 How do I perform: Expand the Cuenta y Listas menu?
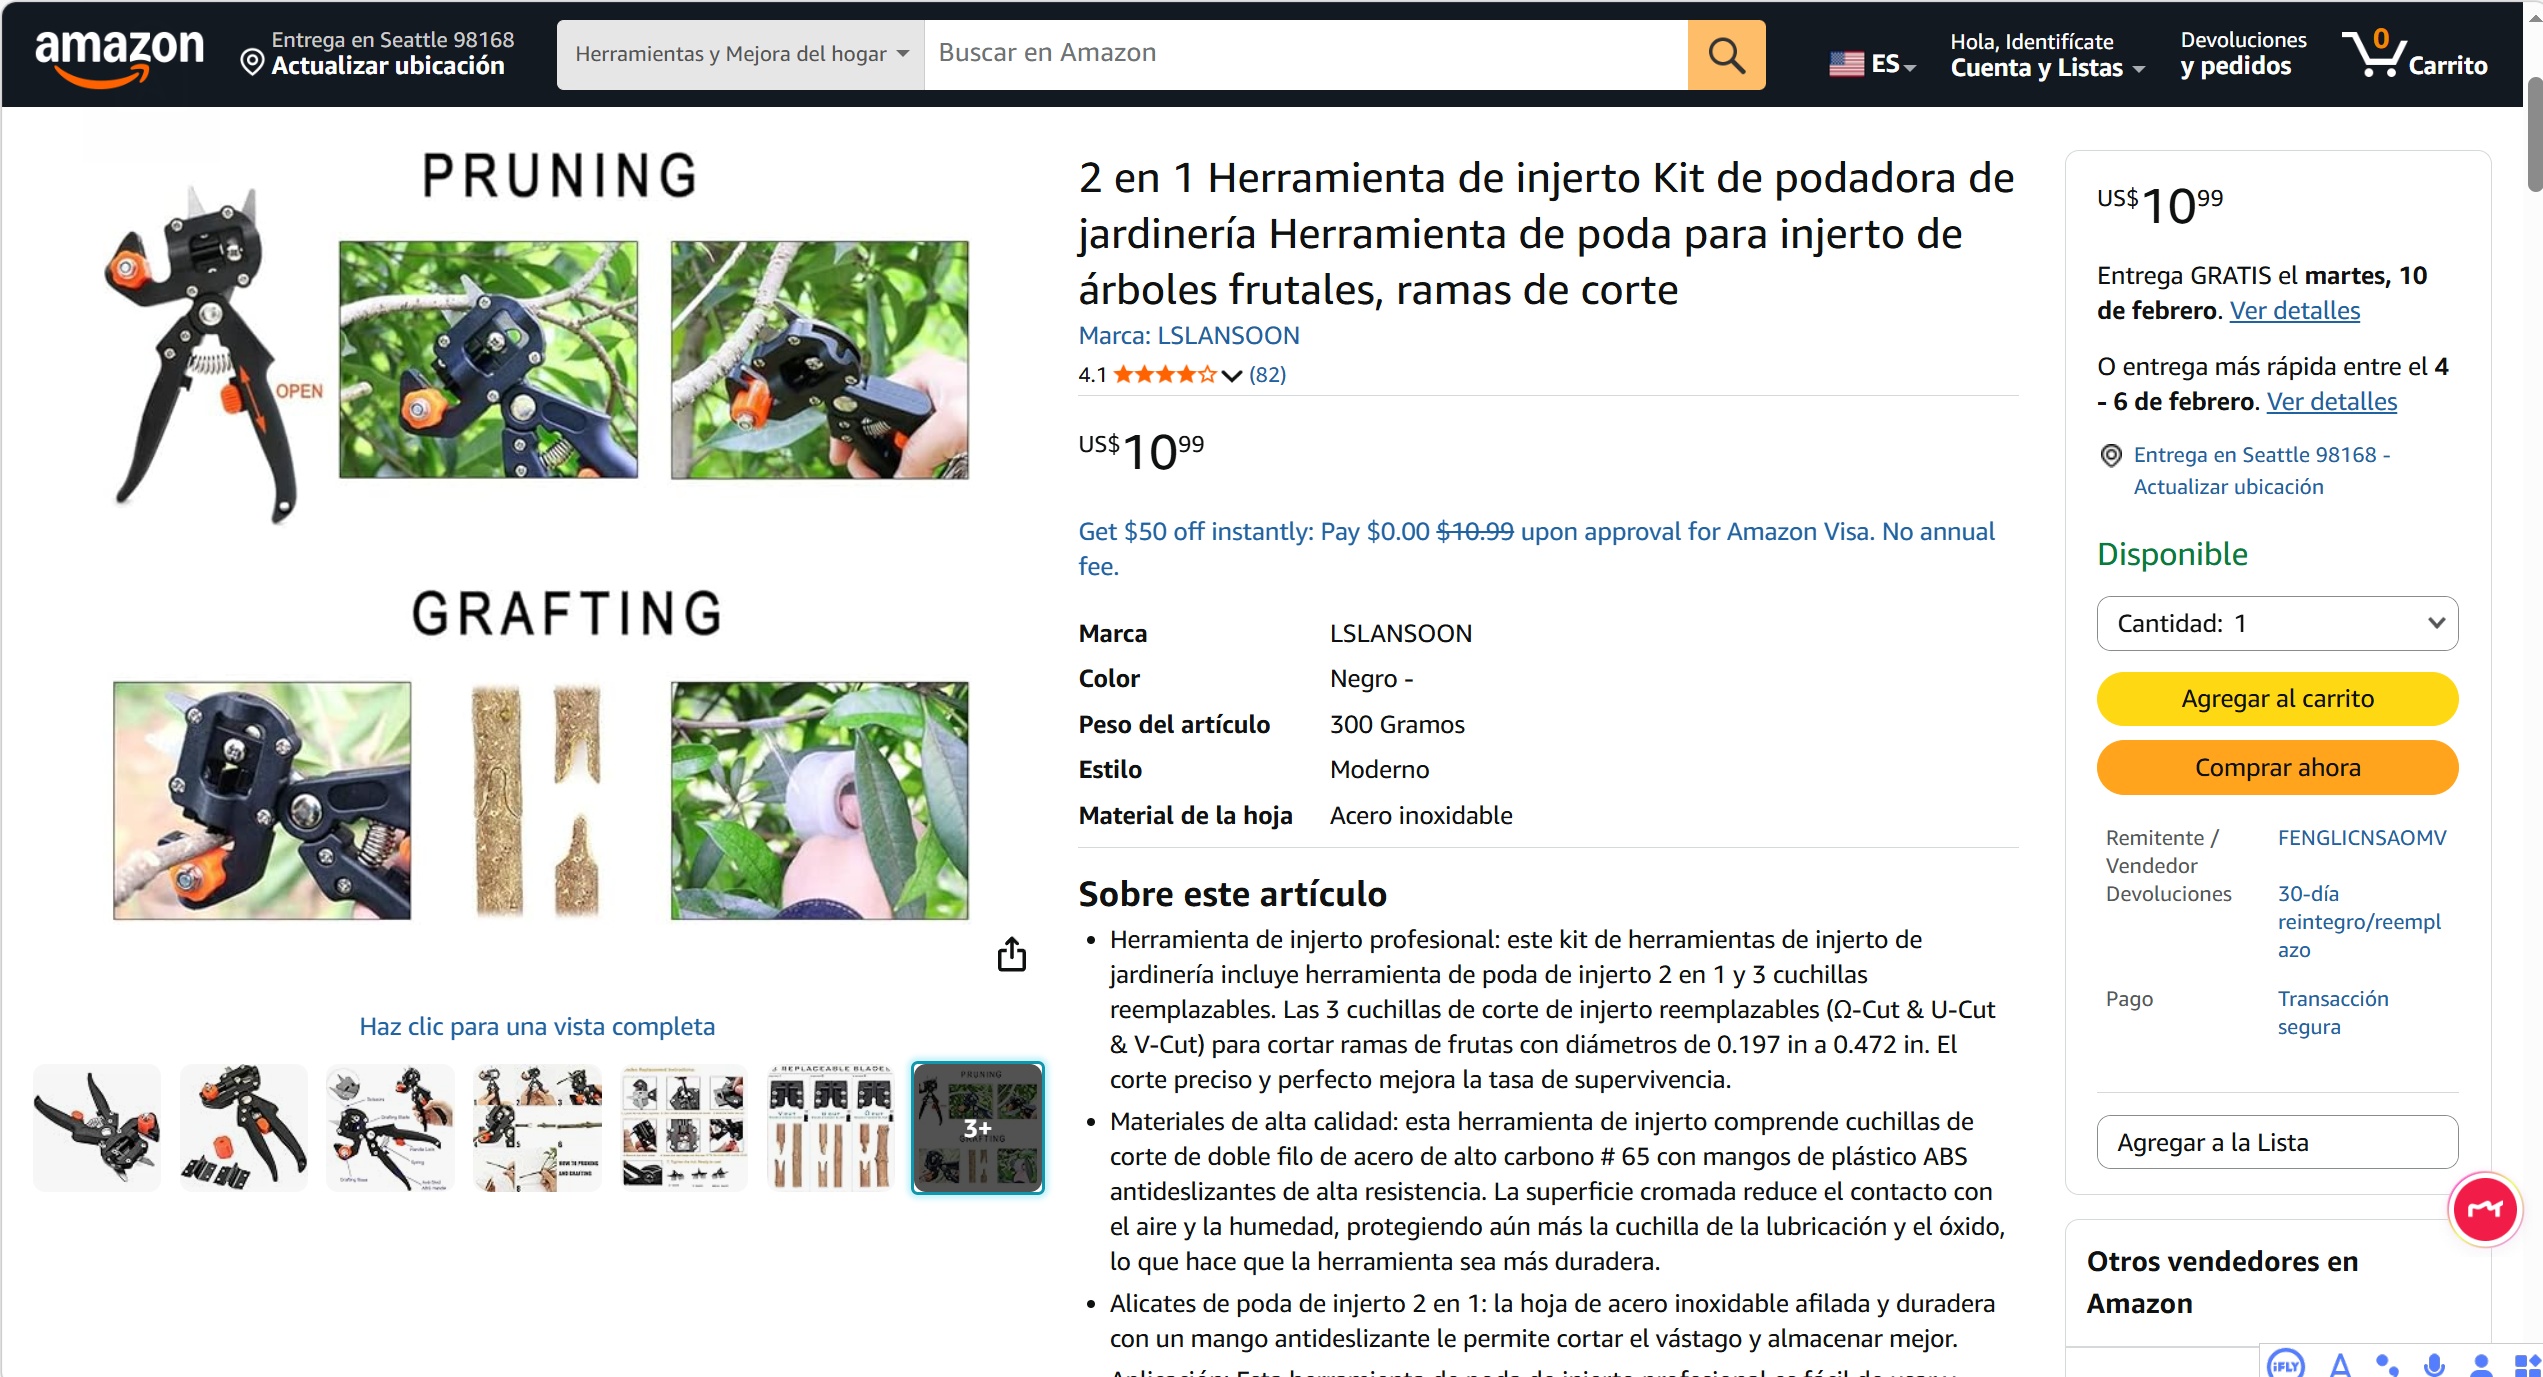point(2046,55)
